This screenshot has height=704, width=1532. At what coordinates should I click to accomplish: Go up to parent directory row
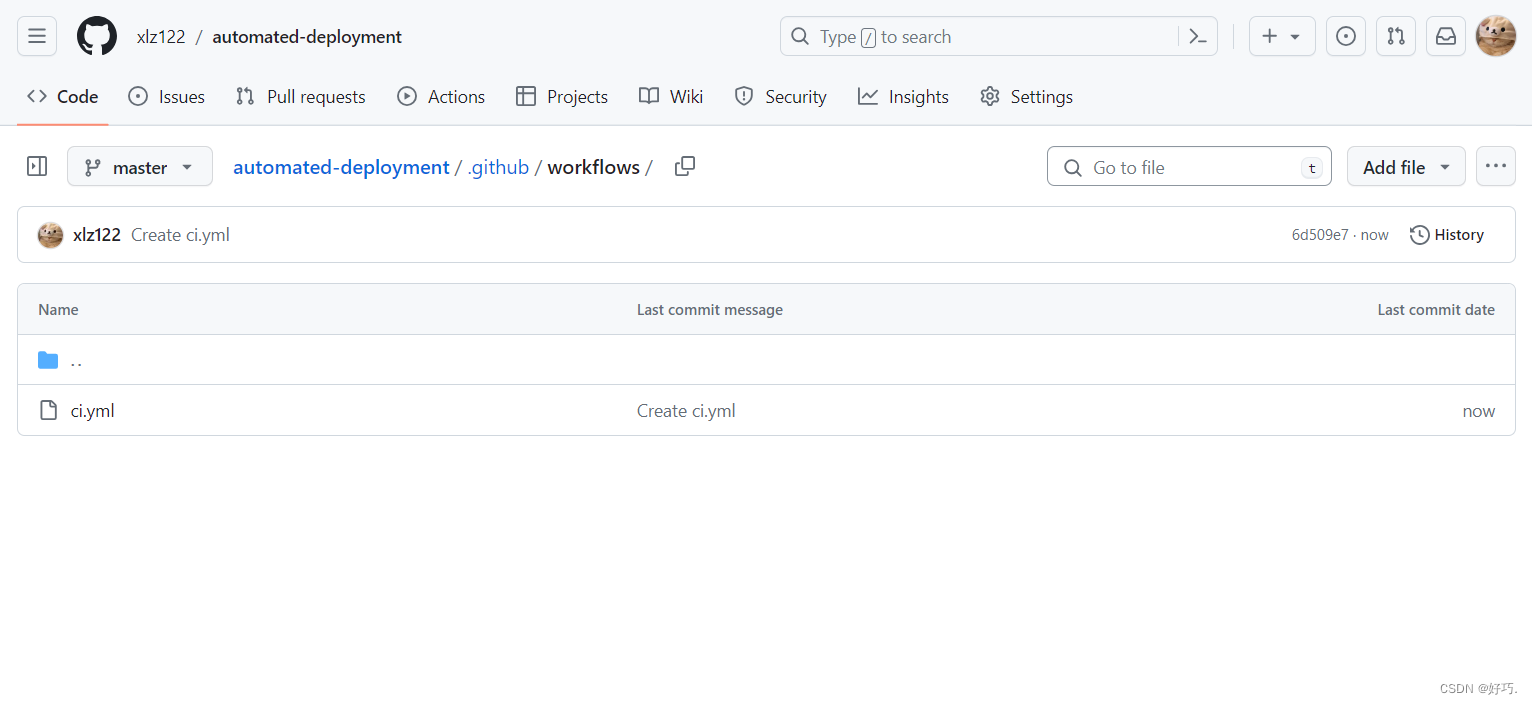pyautogui.click(x=766, y=360)
